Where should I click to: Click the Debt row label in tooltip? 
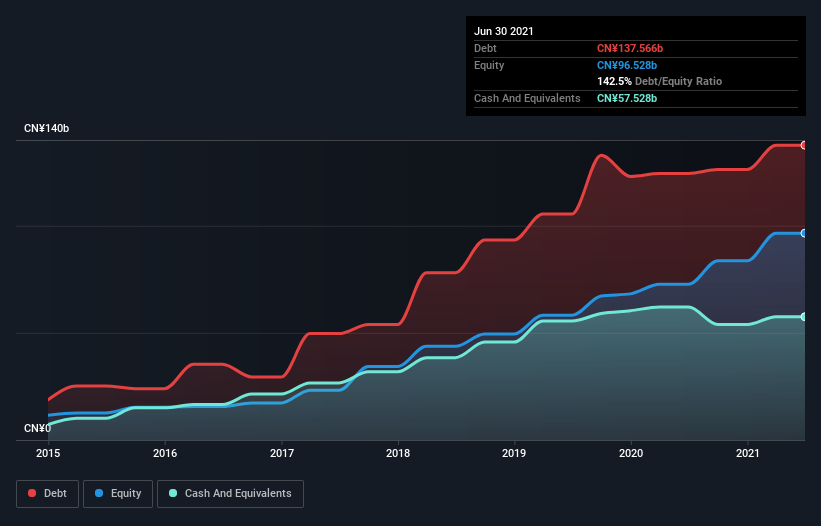(x=485, y=48)
